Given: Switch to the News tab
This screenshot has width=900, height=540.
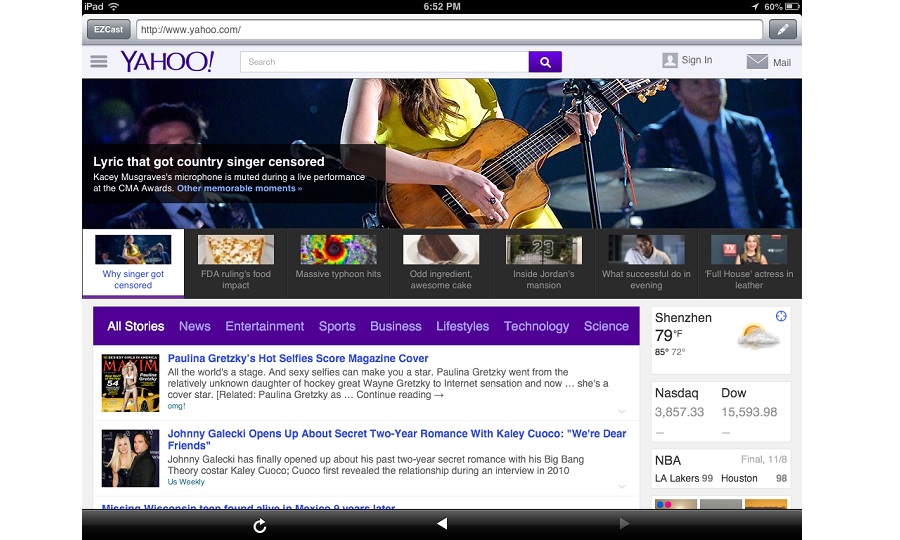Looking at the screenshot, I should click(x=195, y=326).
